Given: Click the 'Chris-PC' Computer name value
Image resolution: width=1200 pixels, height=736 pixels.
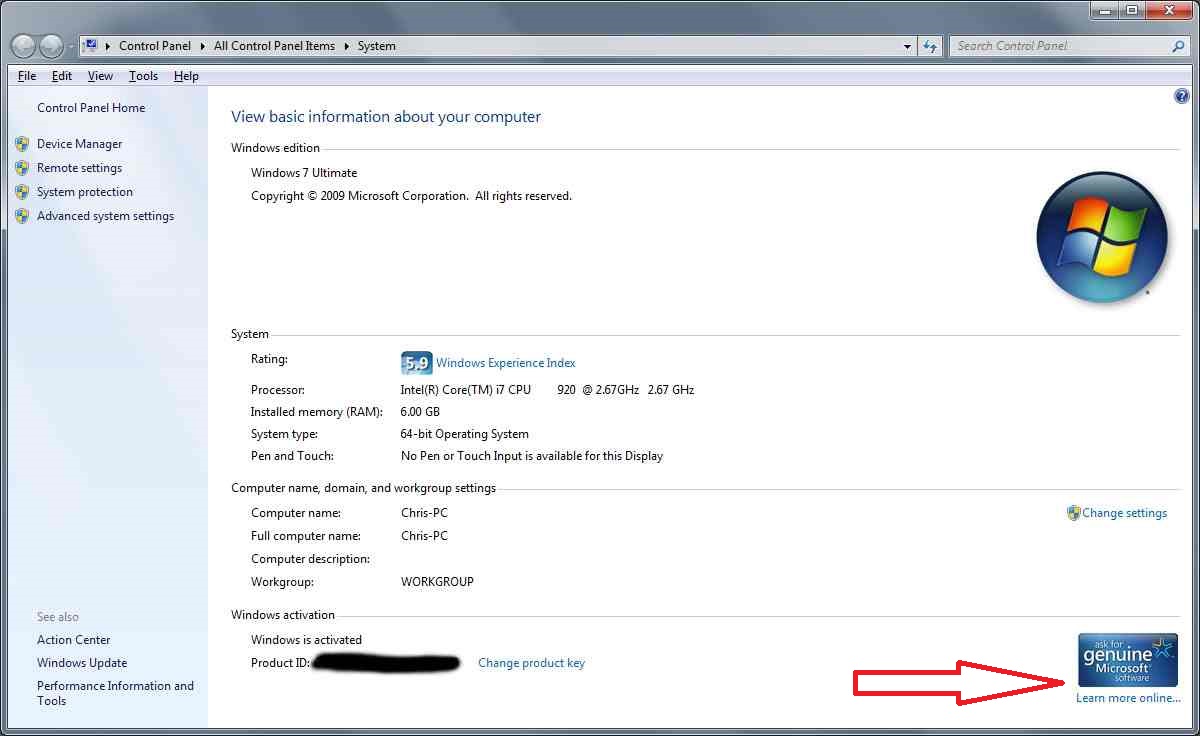Looking at the screenshot, I should tap(424, 513).
